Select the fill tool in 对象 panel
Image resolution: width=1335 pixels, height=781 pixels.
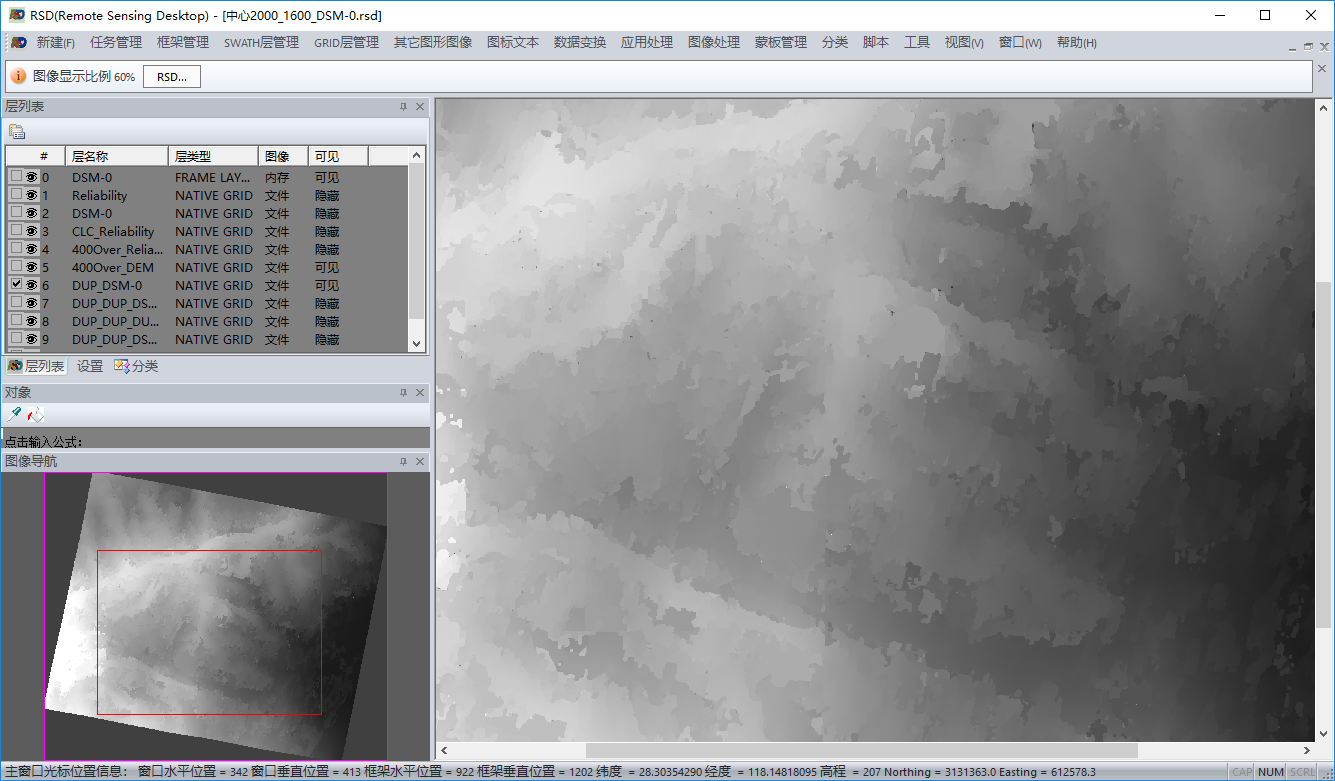[x=34, y=414]
